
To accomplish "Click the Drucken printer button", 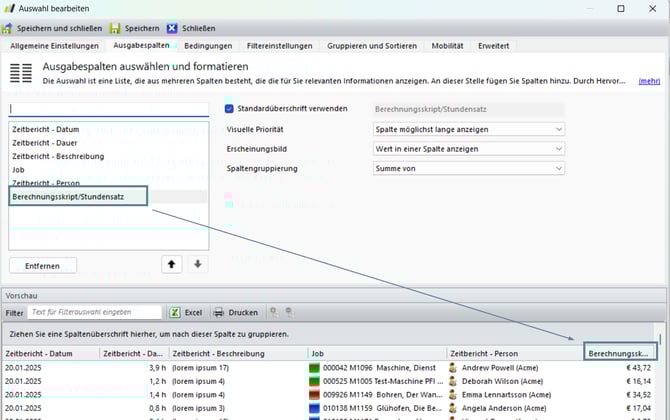I will (x=236, y=312).
